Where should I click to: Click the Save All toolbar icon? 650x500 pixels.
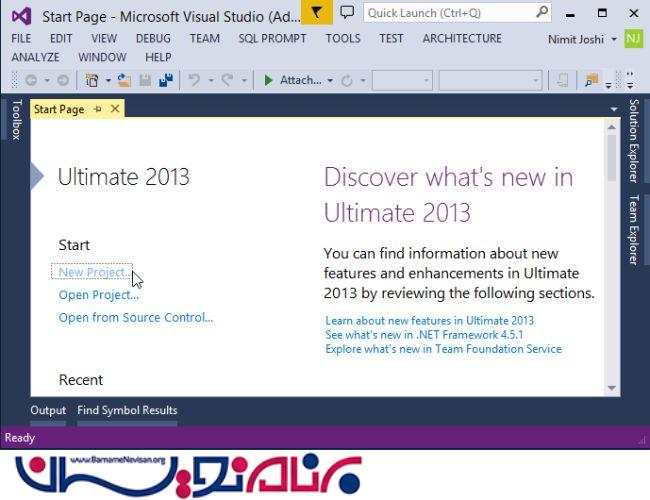[x=165, y=81]
